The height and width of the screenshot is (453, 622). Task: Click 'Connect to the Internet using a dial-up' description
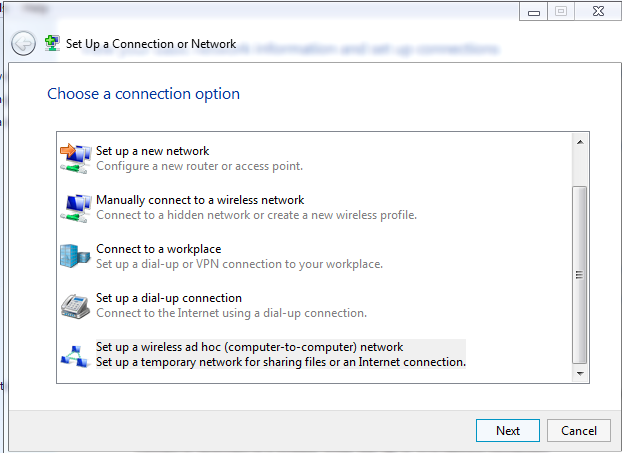pyautogui.click(x=231, y=313)
